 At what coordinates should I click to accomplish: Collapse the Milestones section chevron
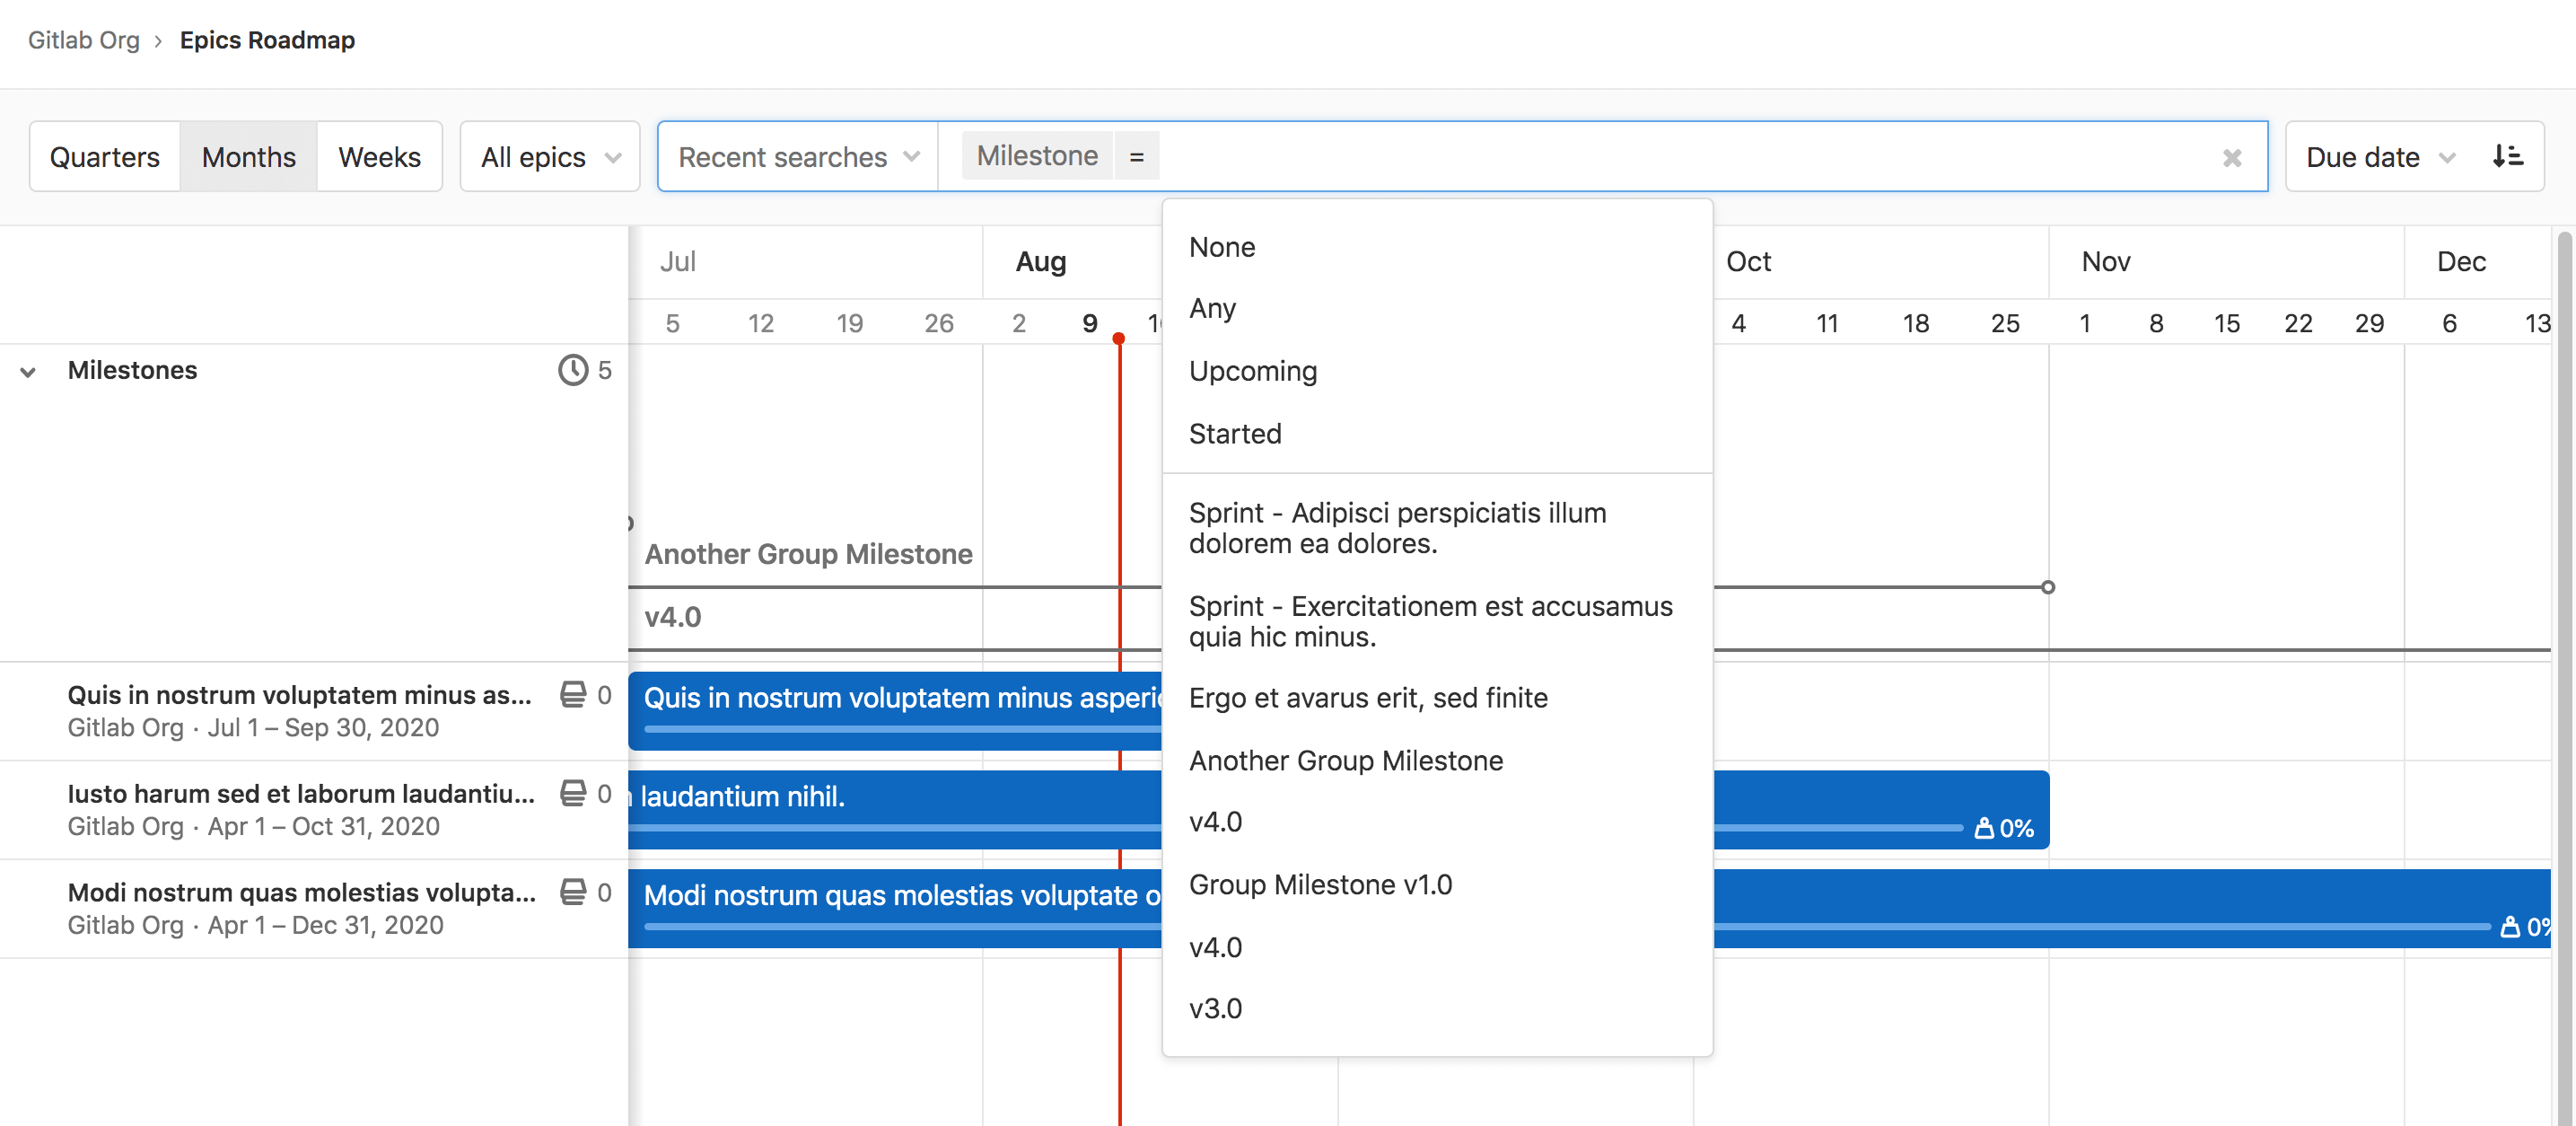pyautogui.click(x=29, y=371)
